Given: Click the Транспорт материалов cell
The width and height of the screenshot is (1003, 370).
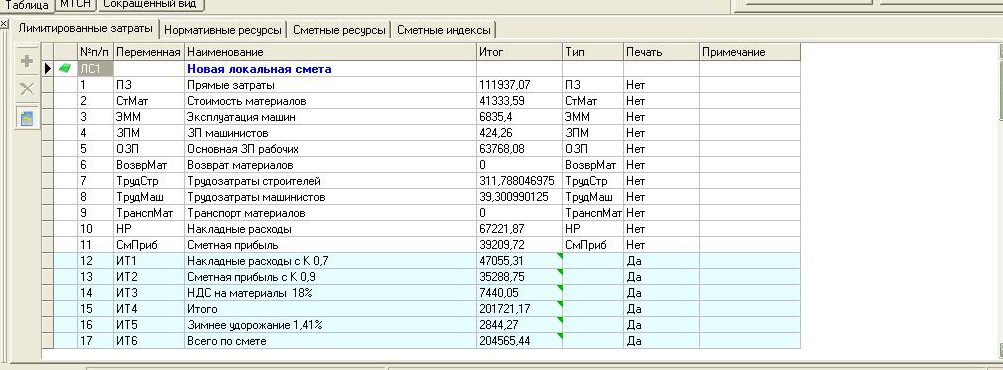Looking at the screenshot, I should point(330,213).
